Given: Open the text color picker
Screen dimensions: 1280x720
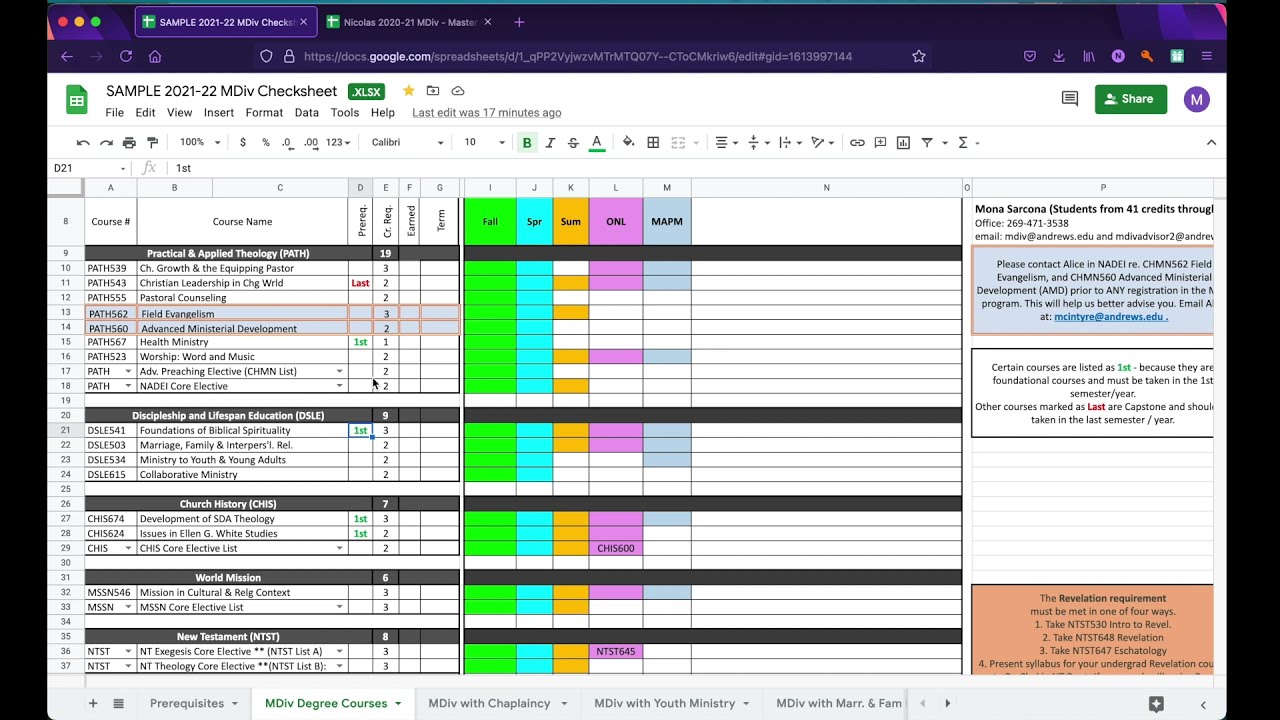Looking at the screenshot, I should point(597,143).
